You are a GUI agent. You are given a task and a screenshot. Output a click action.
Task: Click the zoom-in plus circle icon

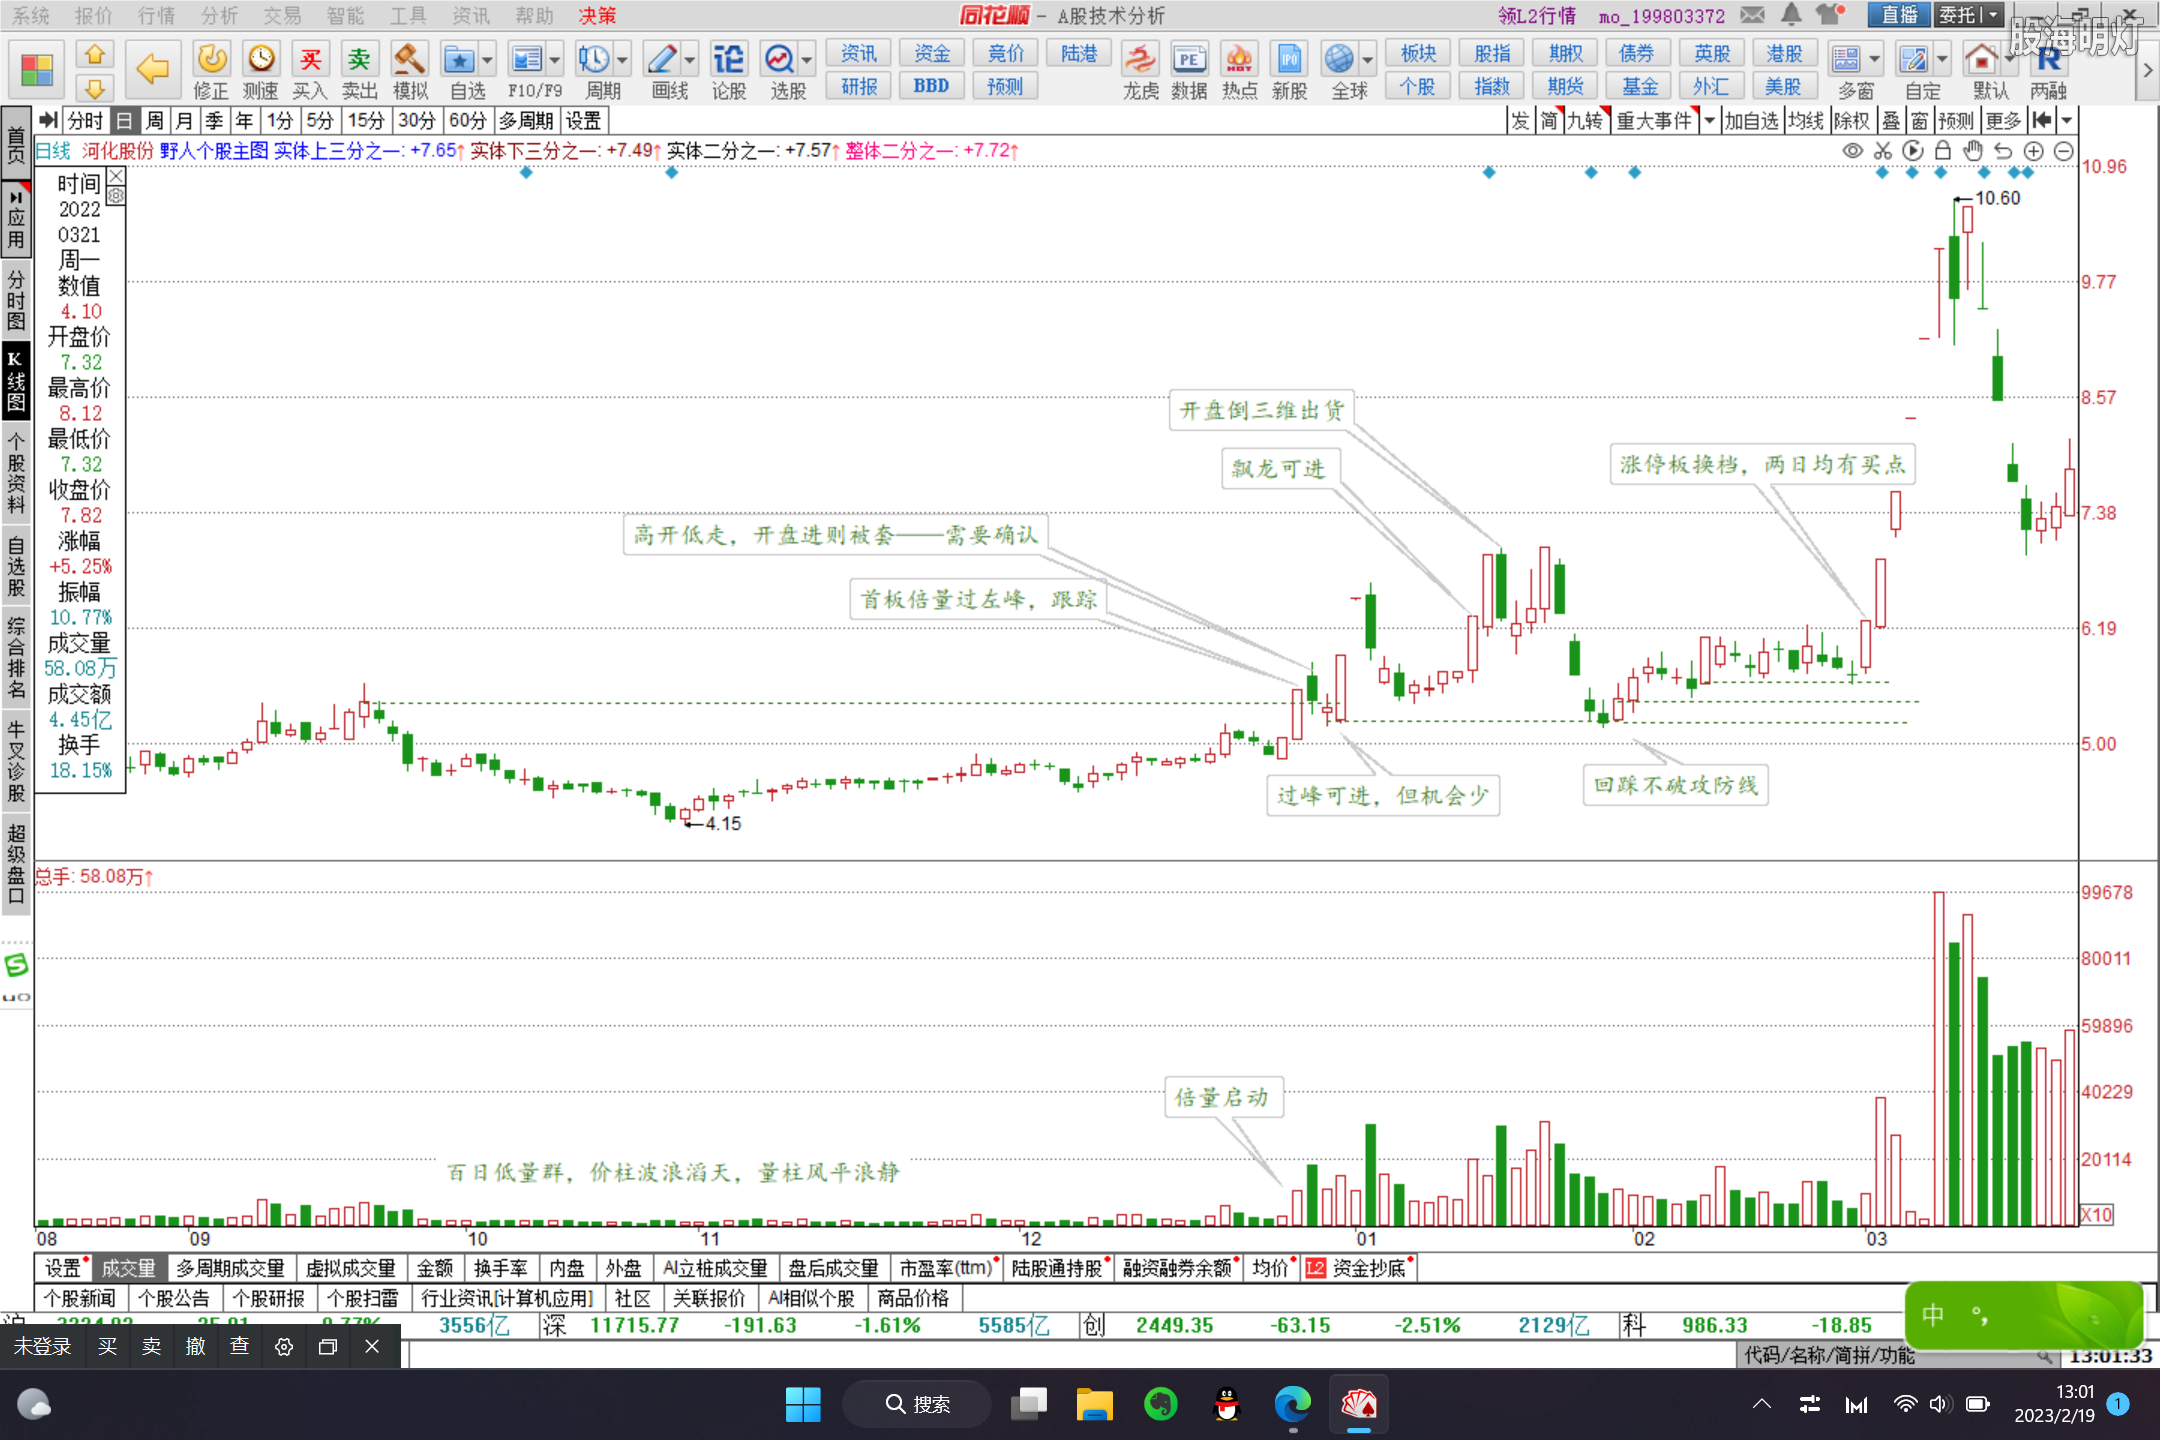tap(2034, 151)
